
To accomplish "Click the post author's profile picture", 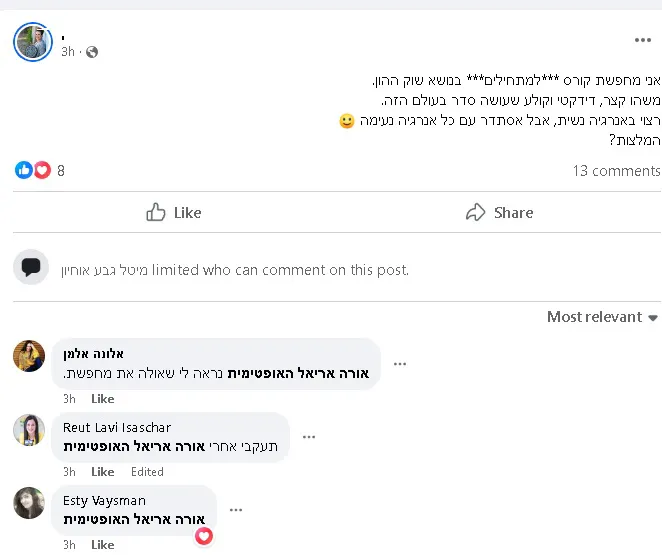I will click(31, 41).
